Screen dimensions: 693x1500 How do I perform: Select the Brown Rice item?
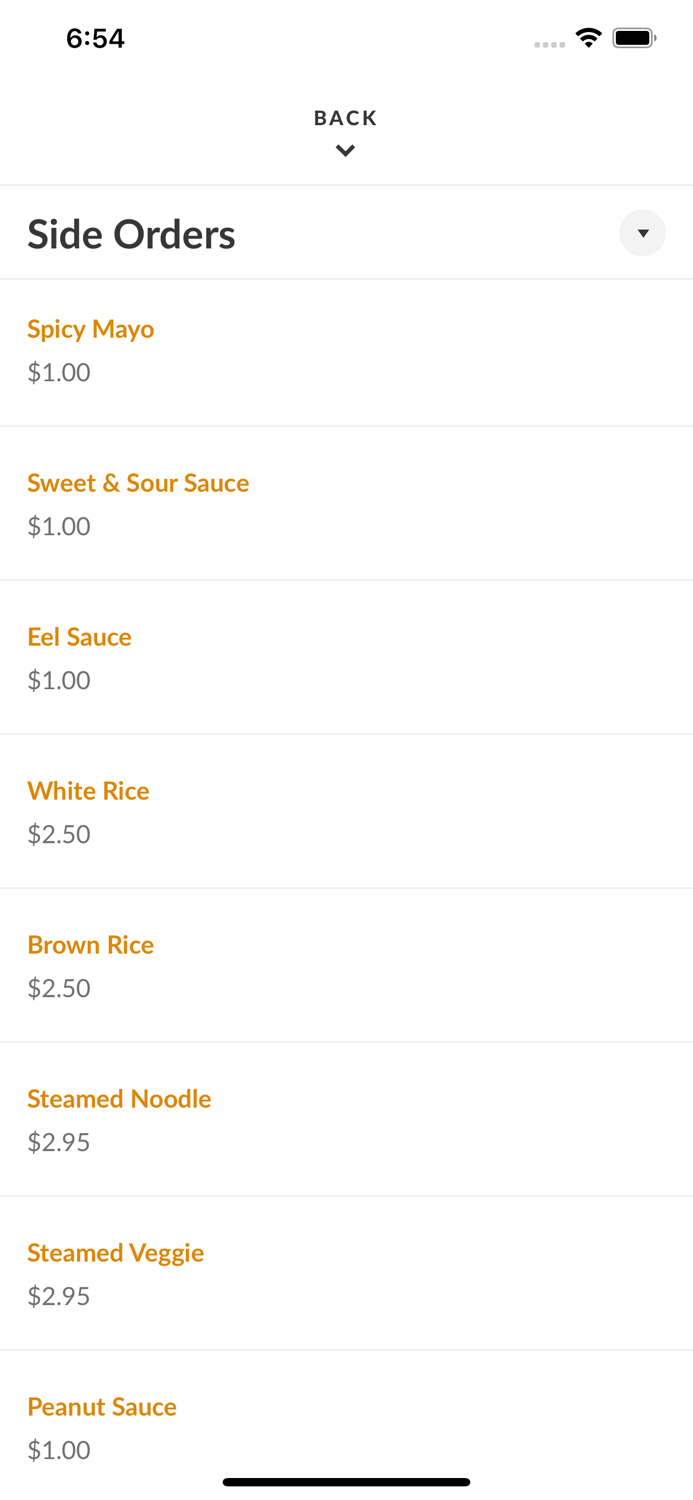point(91,945)
